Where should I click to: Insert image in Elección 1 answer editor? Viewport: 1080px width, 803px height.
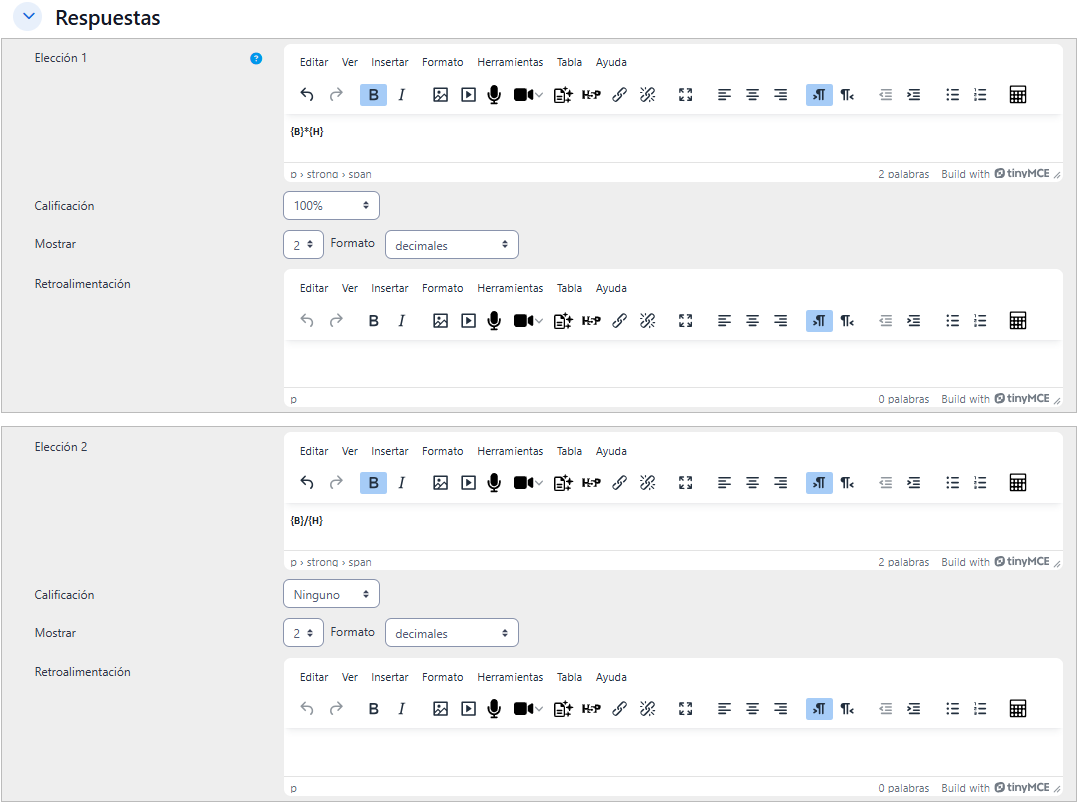440,95
